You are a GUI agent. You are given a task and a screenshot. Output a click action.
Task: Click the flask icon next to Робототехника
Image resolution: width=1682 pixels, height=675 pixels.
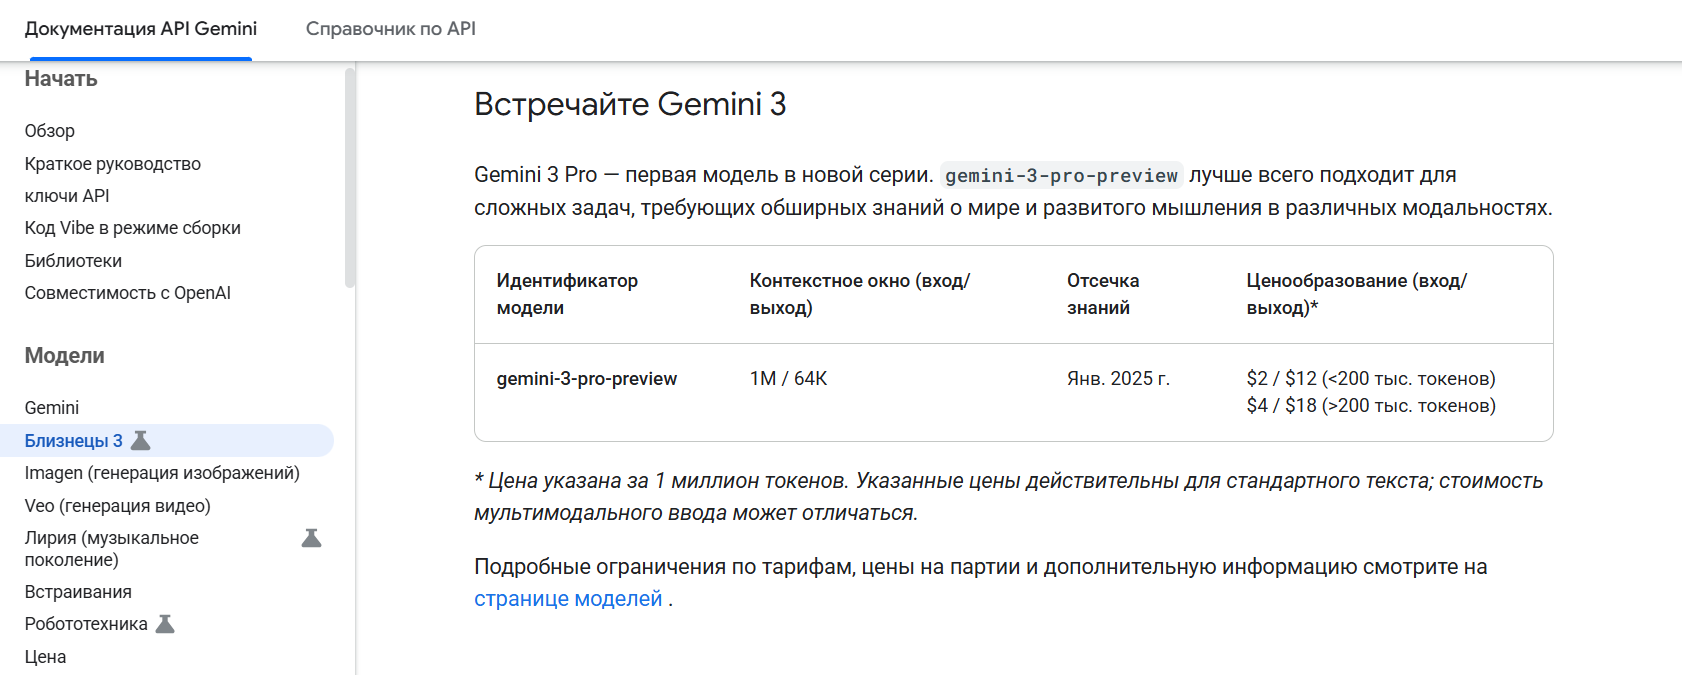[166, 624]
